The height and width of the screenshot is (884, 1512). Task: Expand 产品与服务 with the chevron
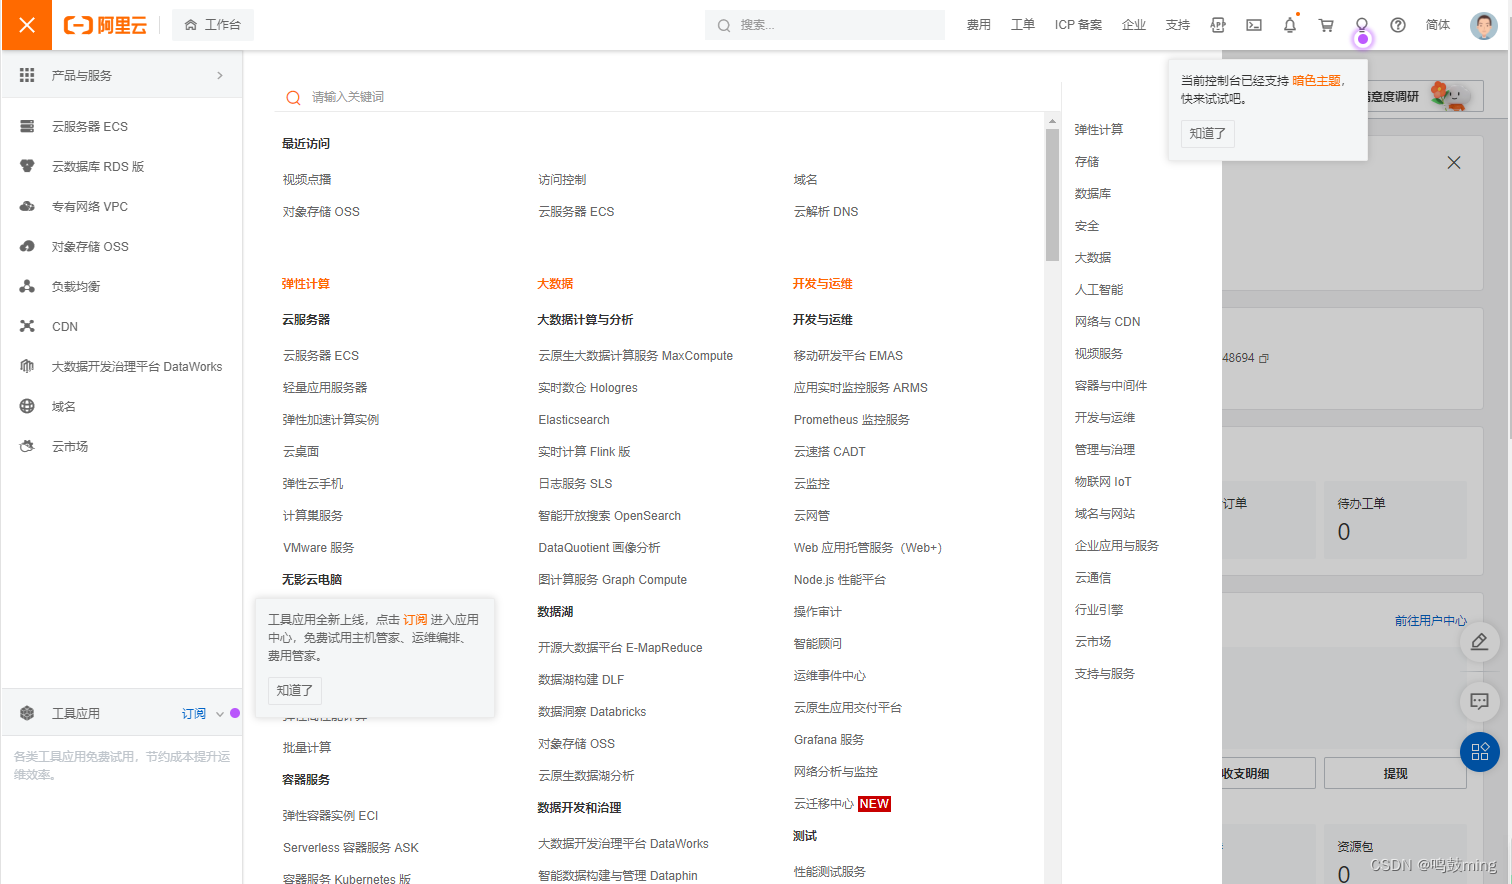pyautogui.click(x=220, y=75)
